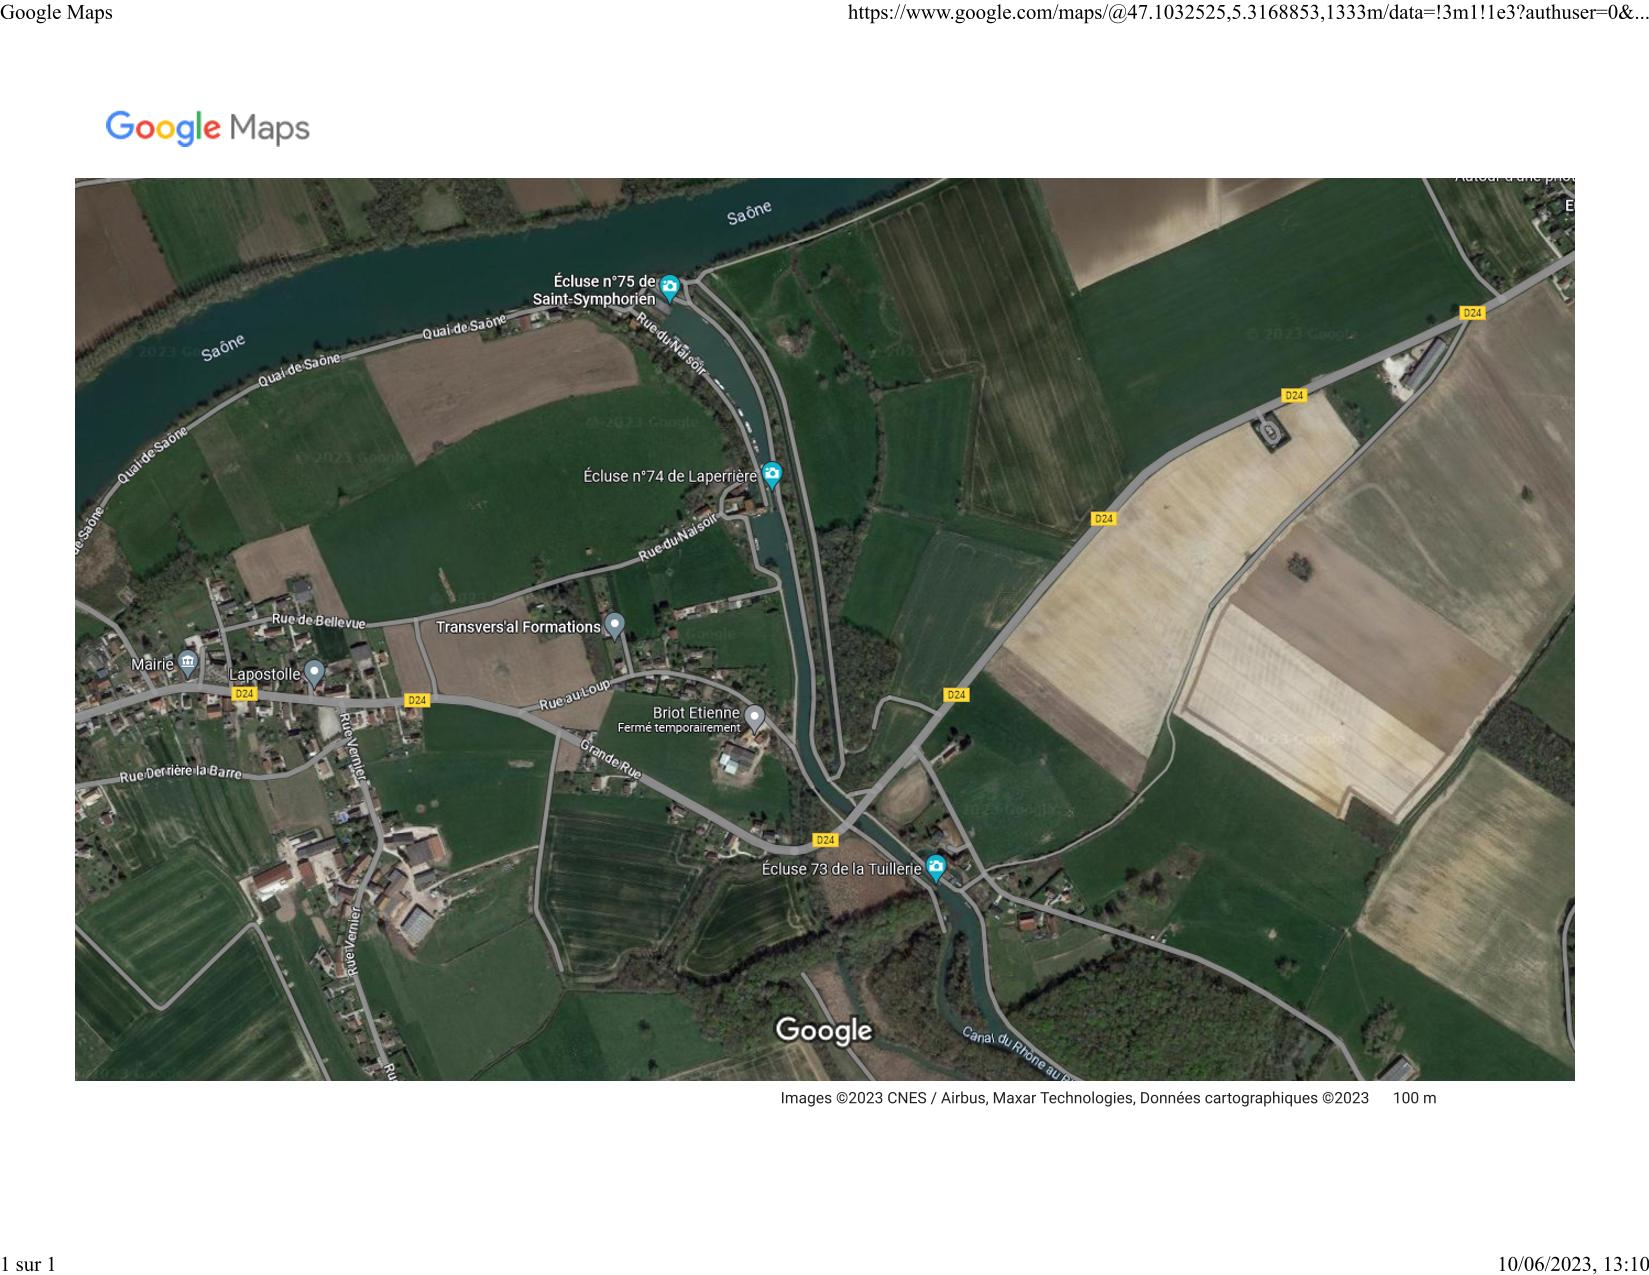Open the Google Maps URL in the page header
Screen dimensions: 1649x1275
(1247, 13)
